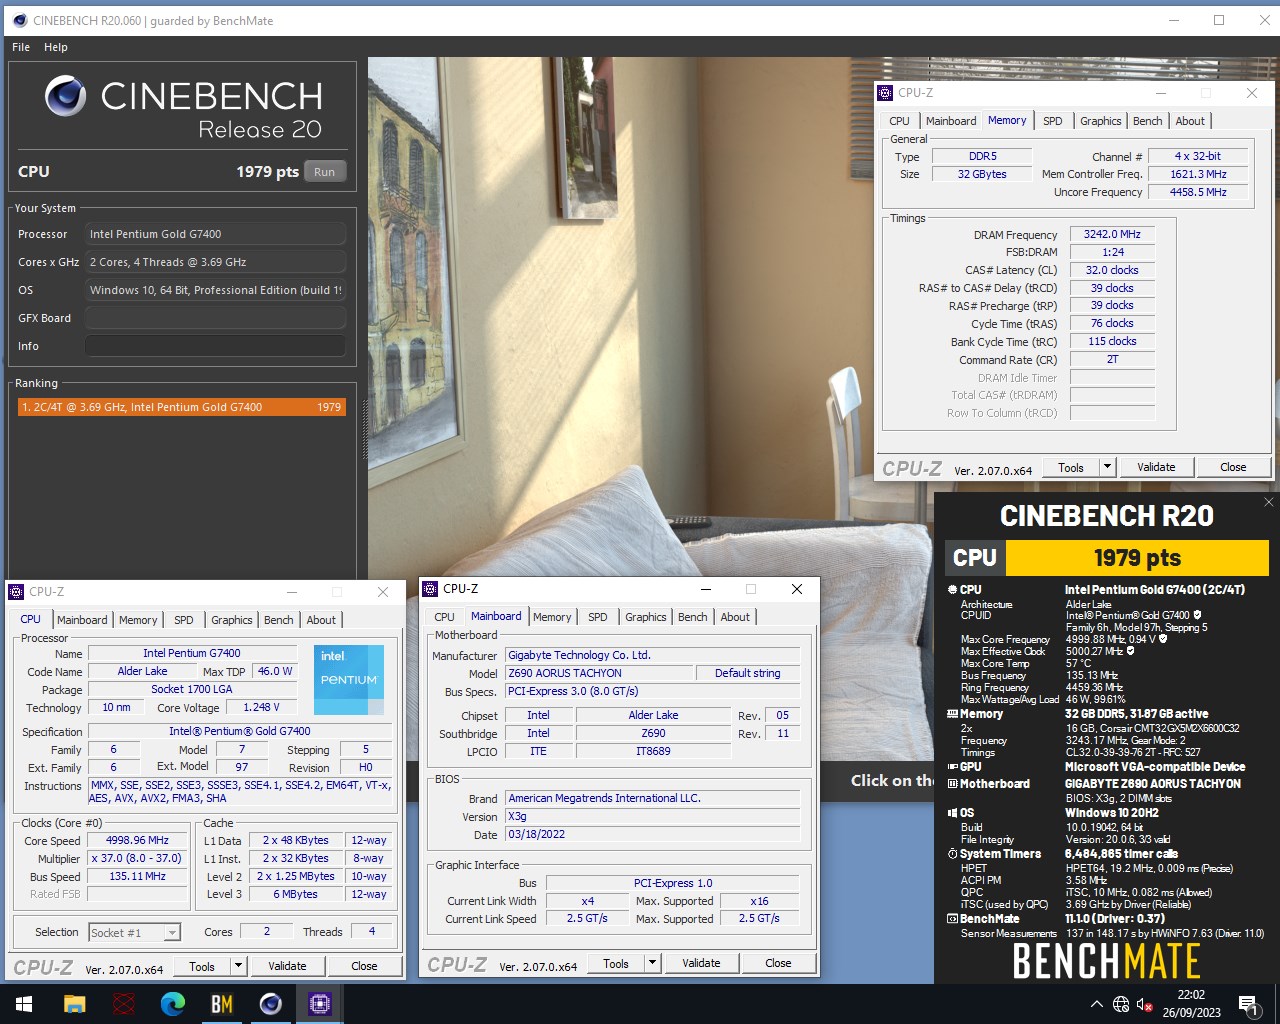Image resolution: width=1280 pixels, height=1024 pixels.
Task: Click Validate in CPU-Z CPU window
Action: coord(287,966)
